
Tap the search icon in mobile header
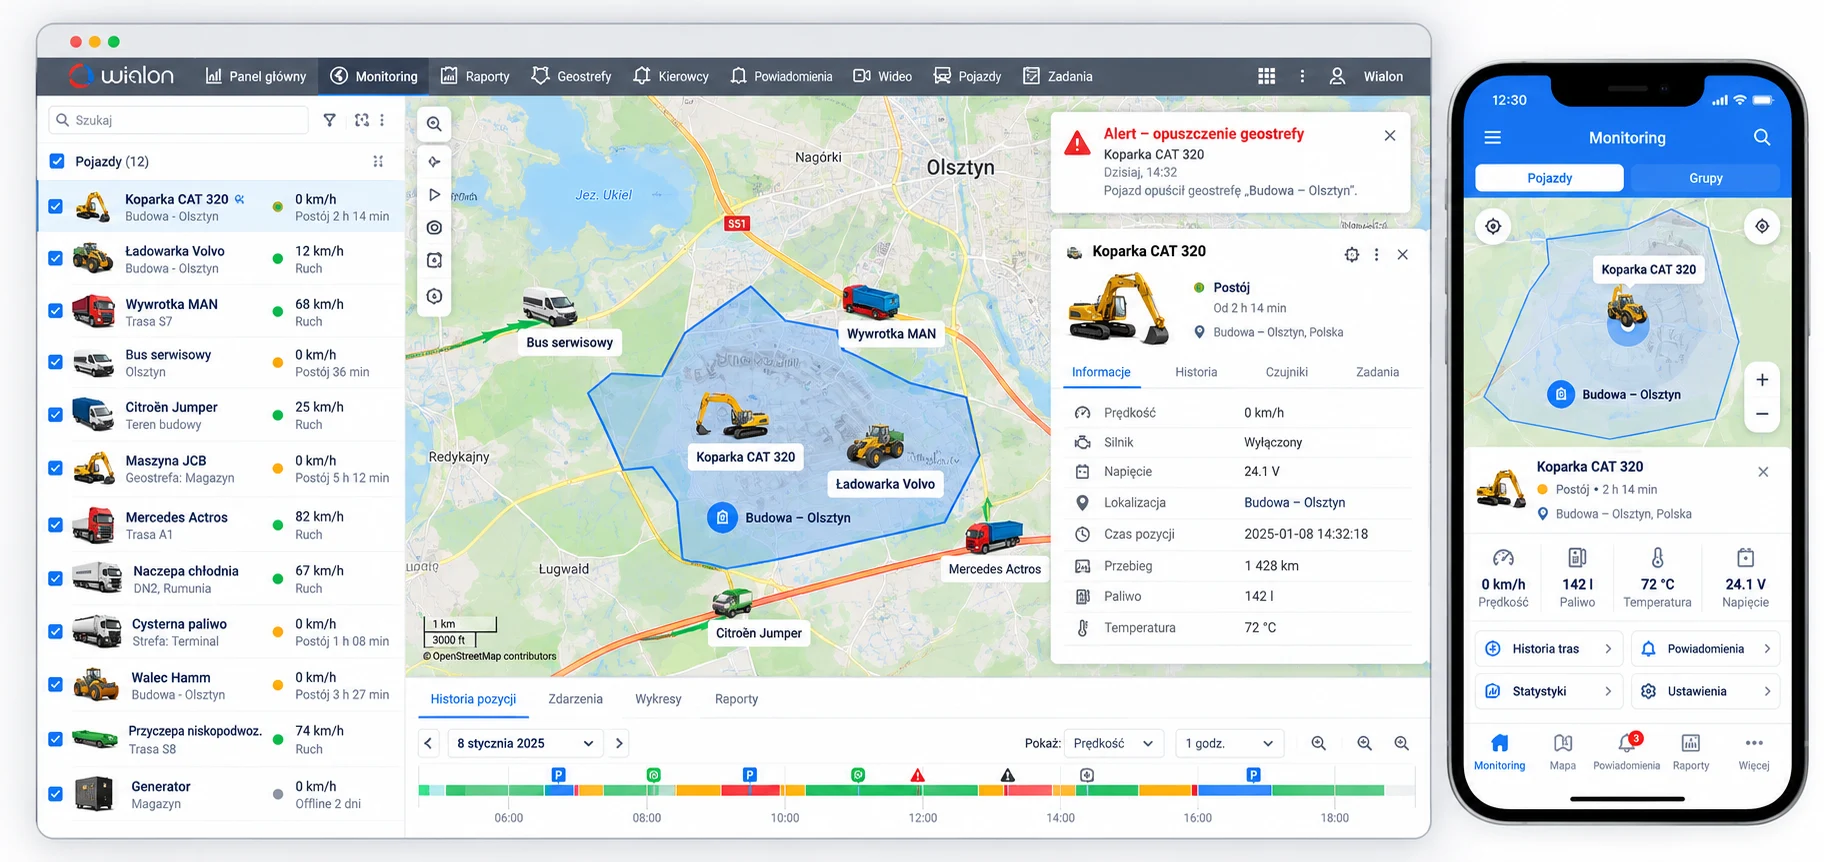(x=1762, y=138)
